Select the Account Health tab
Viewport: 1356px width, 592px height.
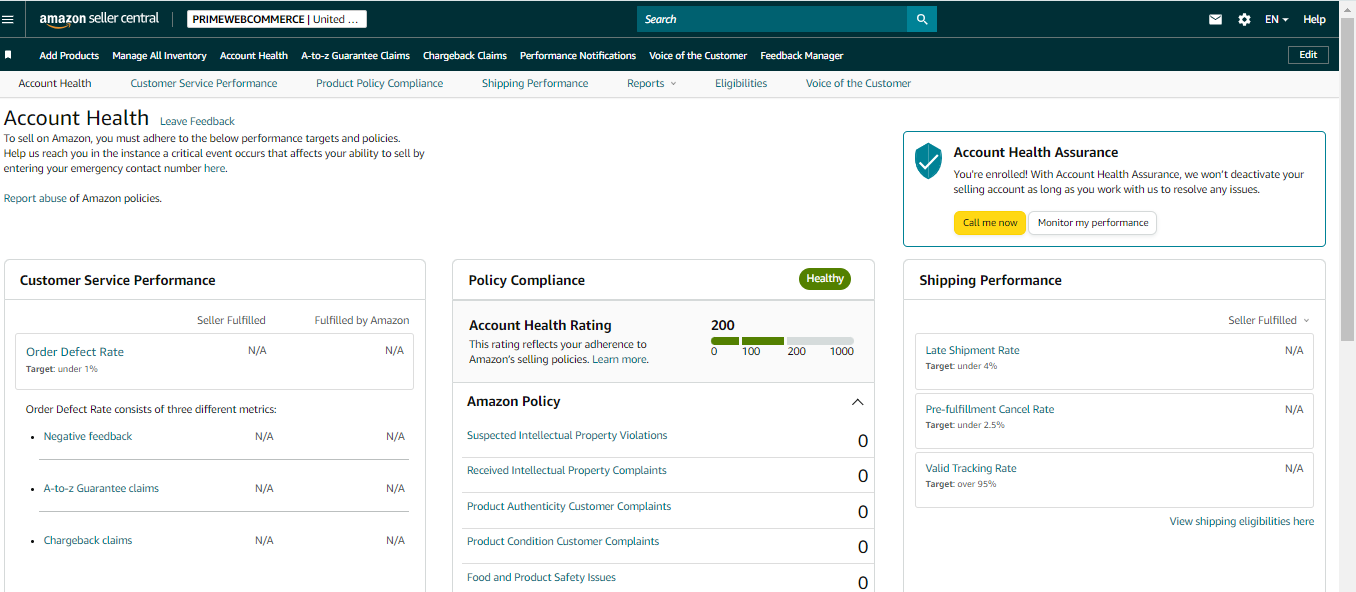[x=55, y=83]
